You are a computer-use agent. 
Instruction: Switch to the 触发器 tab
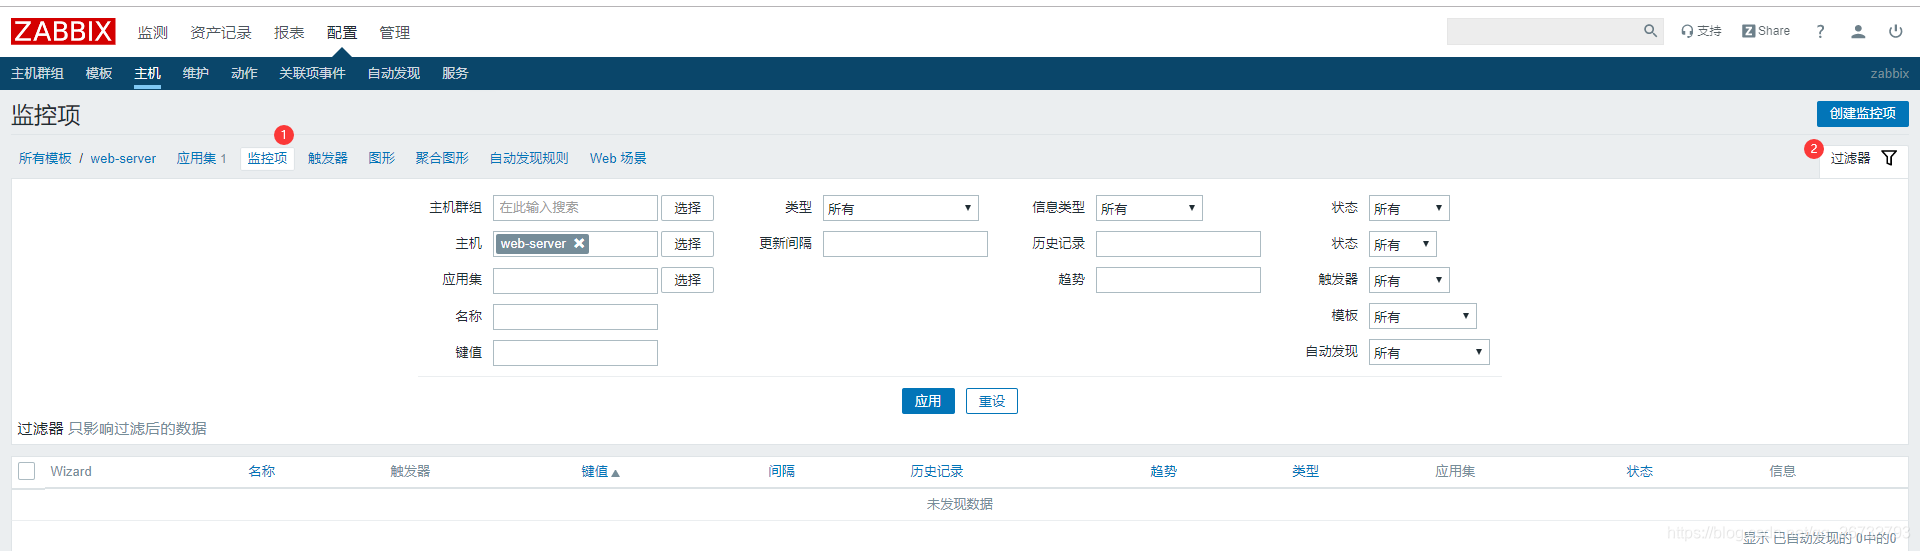coord(327,158)
